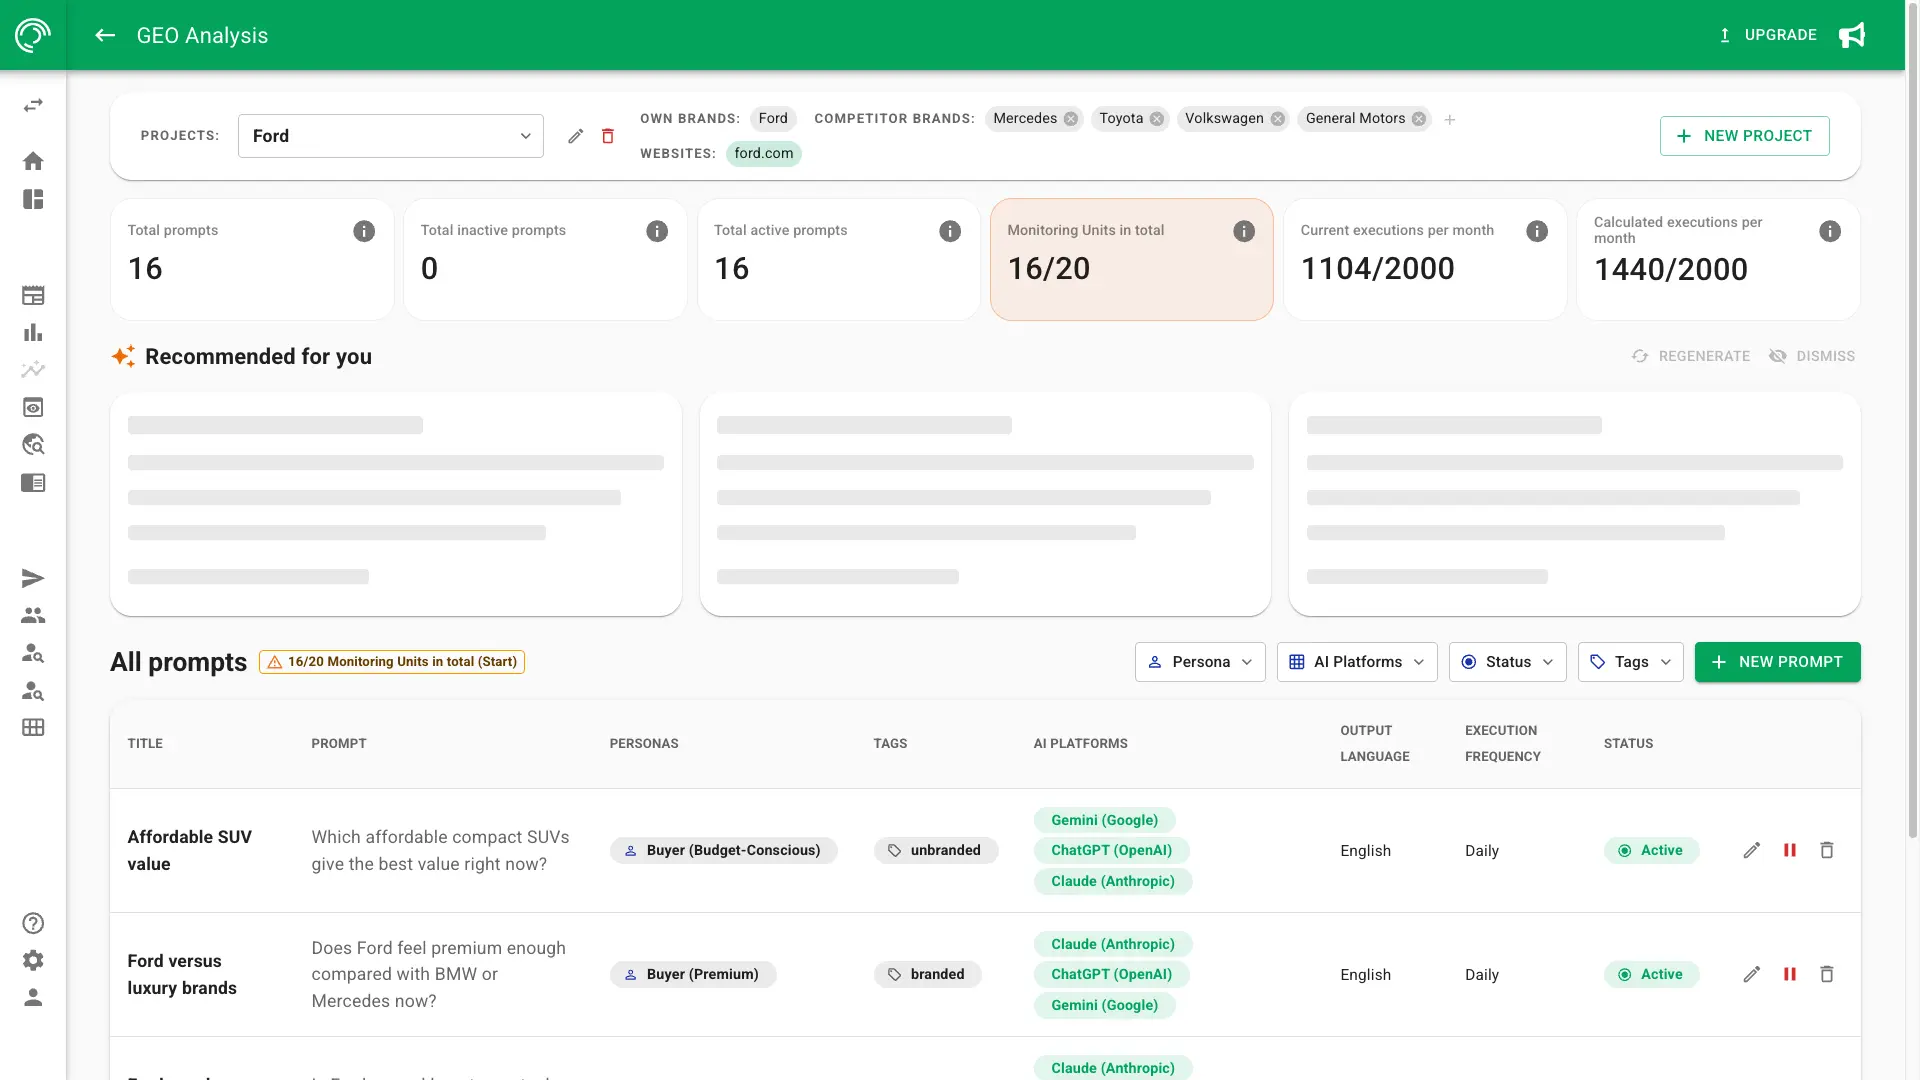Show info for Total inactive prompts
Image resolution: width=1920 pixels, height=1080 pixels.
click(657, 231)
